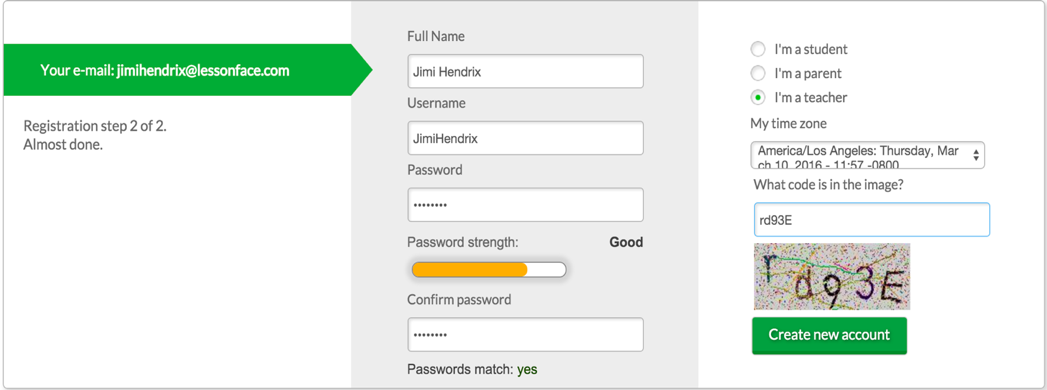Focus the Username field with JimiHendrix
The image size is (1047, 390).
pos(526,138)
